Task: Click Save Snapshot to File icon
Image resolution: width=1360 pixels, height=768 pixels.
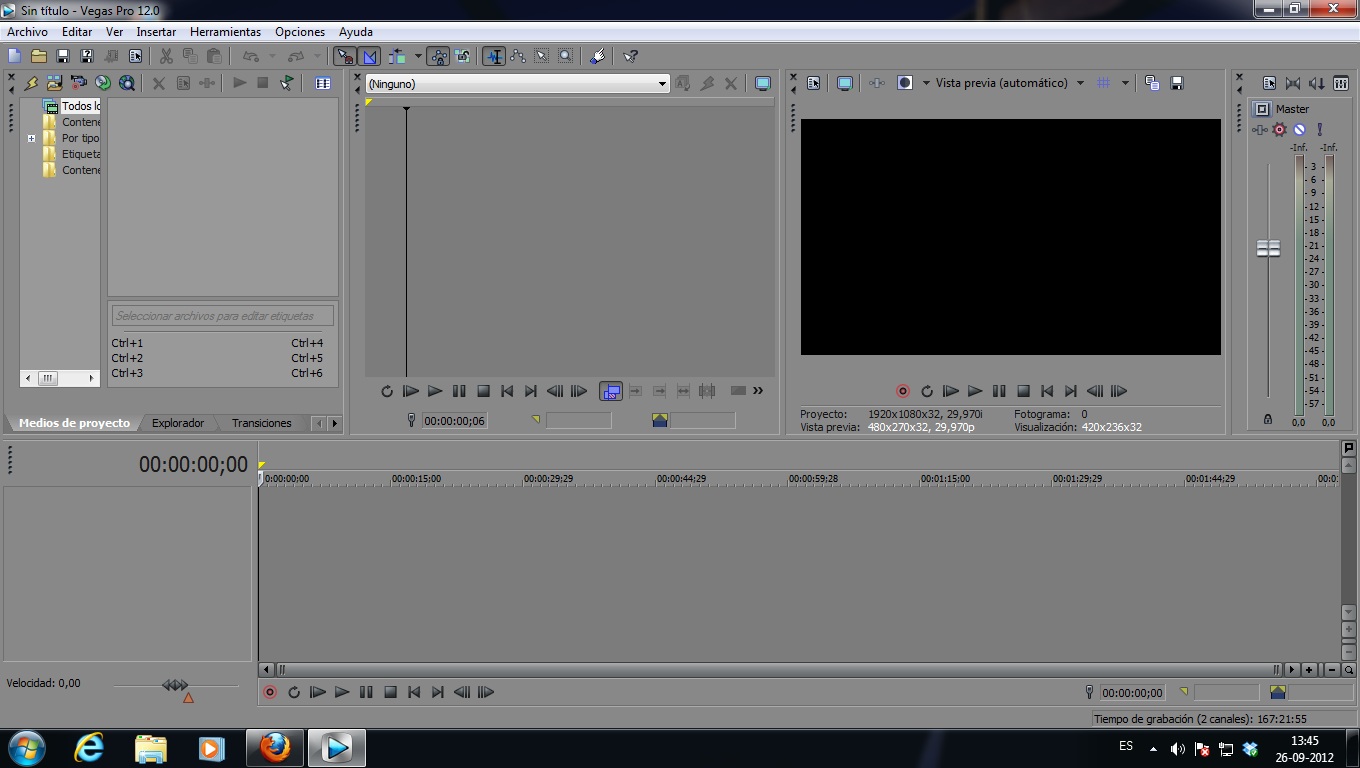Action: [1177, 83]
